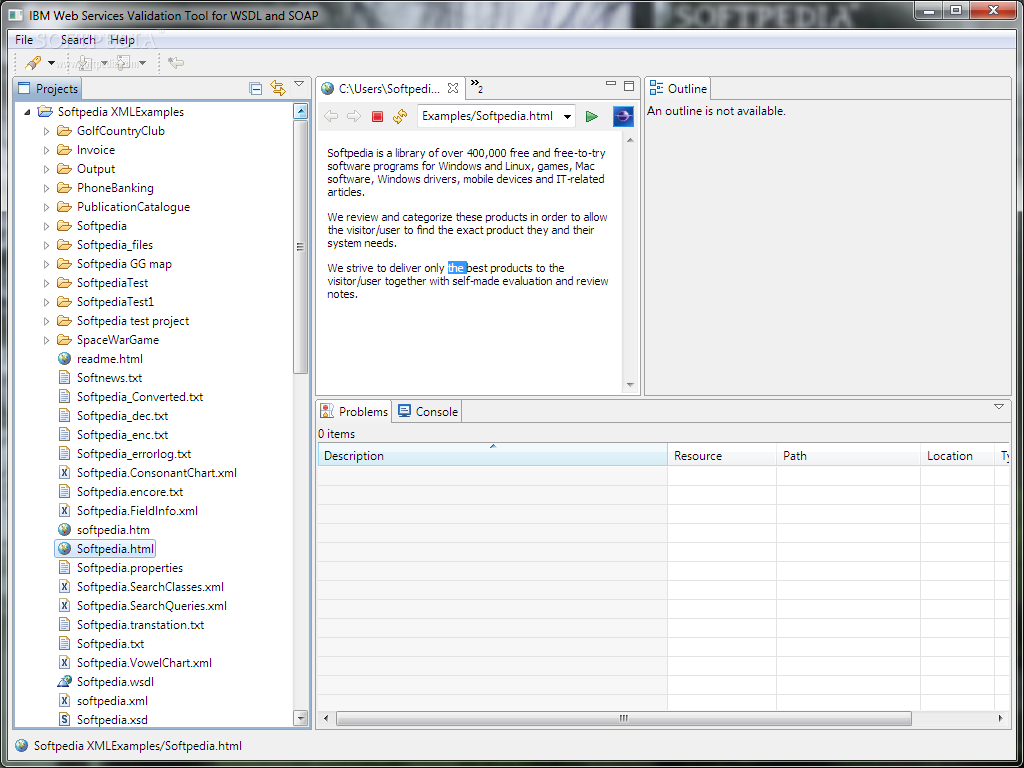The height and width of the screenshot is (768, 1024).
Task: Click the schema icon beside Softpedia.xsd
Action: coord(64,720)
